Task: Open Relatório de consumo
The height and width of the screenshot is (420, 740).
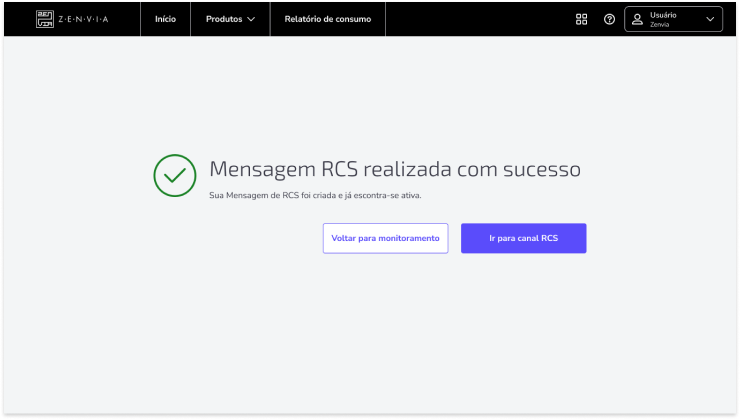Action: point(328,19)
